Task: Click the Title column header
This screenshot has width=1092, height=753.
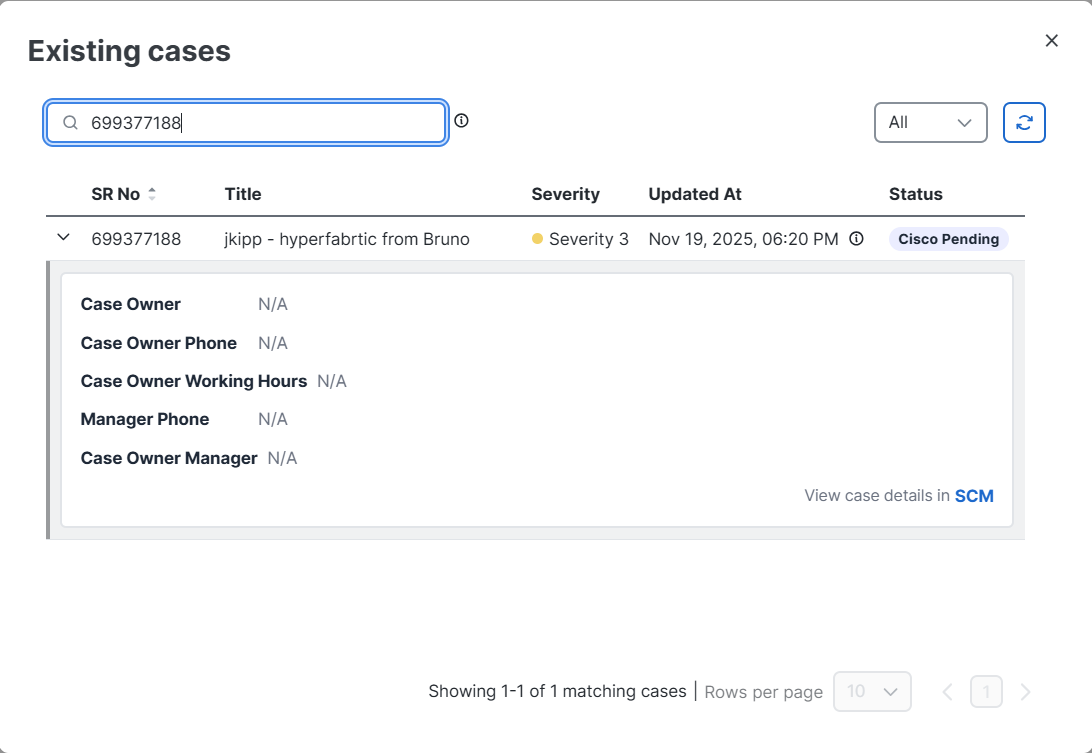Action: pyautogui.click(x=243, y=194)
